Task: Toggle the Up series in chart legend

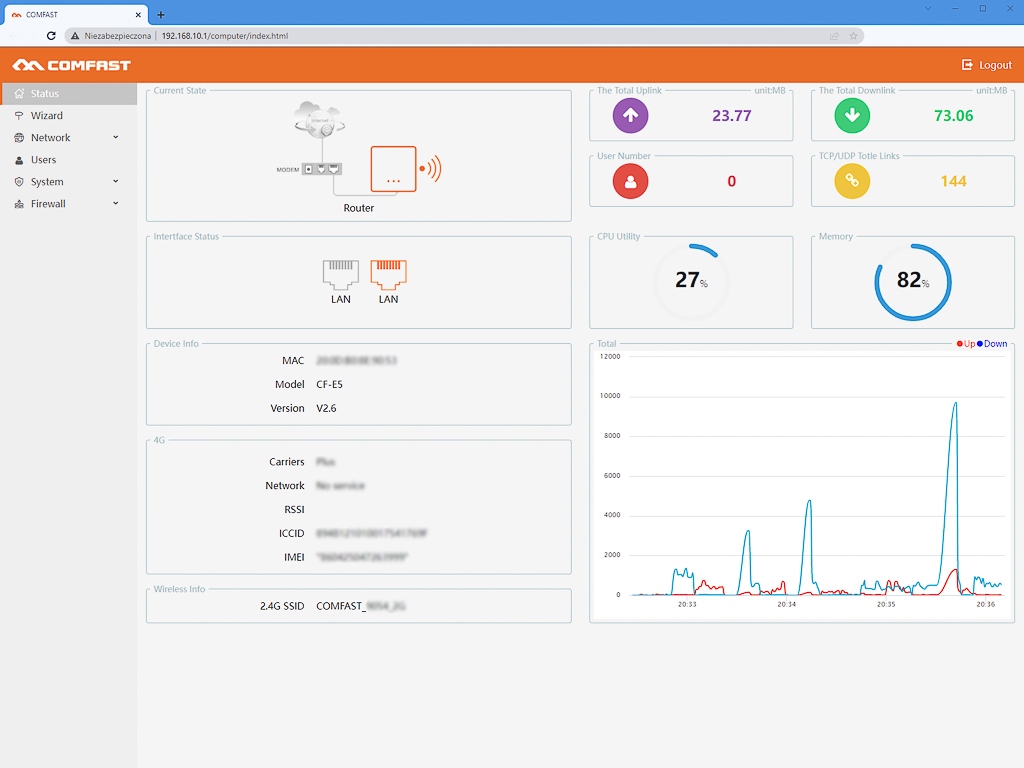Action: 965,344
